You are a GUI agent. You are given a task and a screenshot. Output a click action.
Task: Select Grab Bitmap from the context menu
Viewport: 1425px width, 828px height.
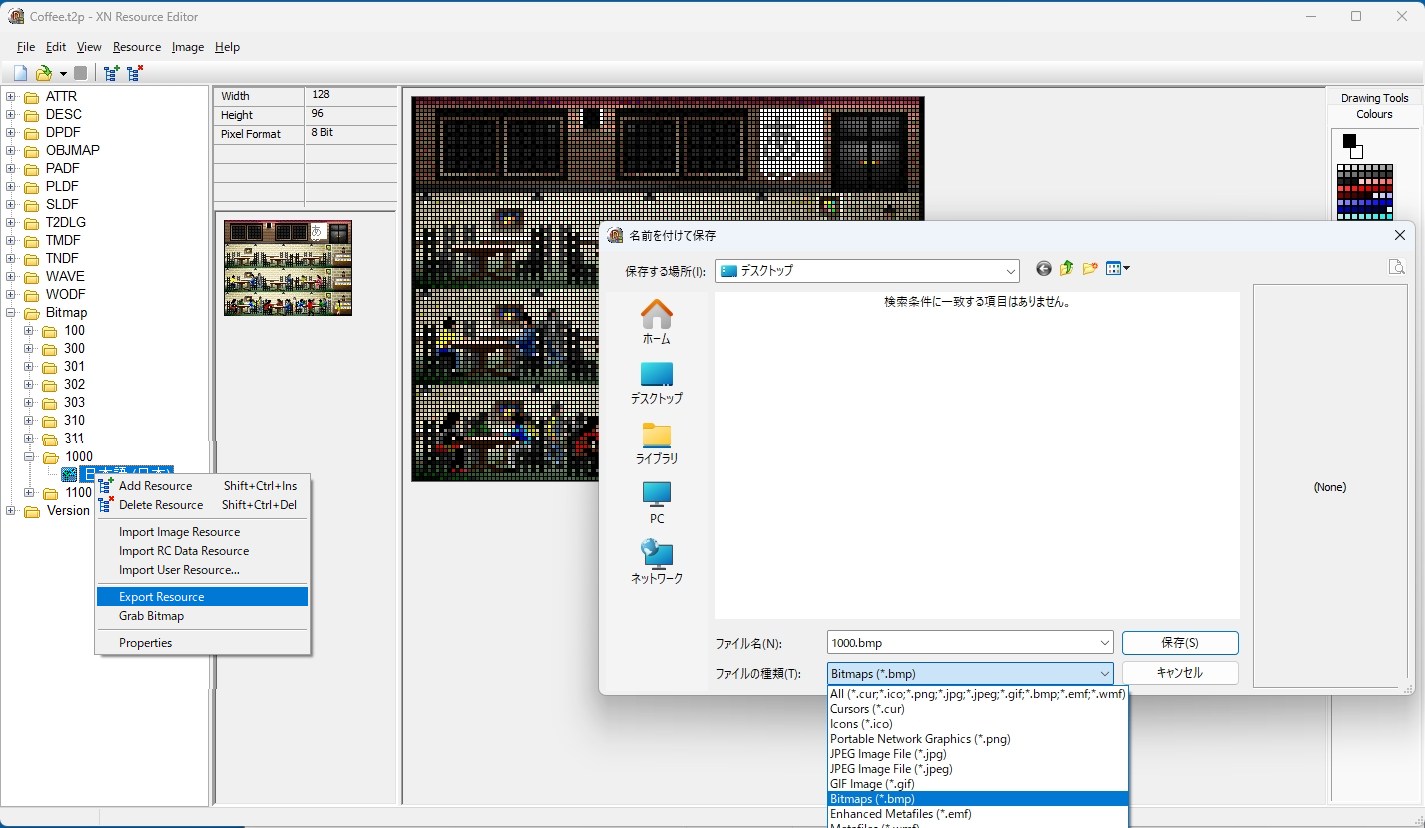tap(151, 616)
